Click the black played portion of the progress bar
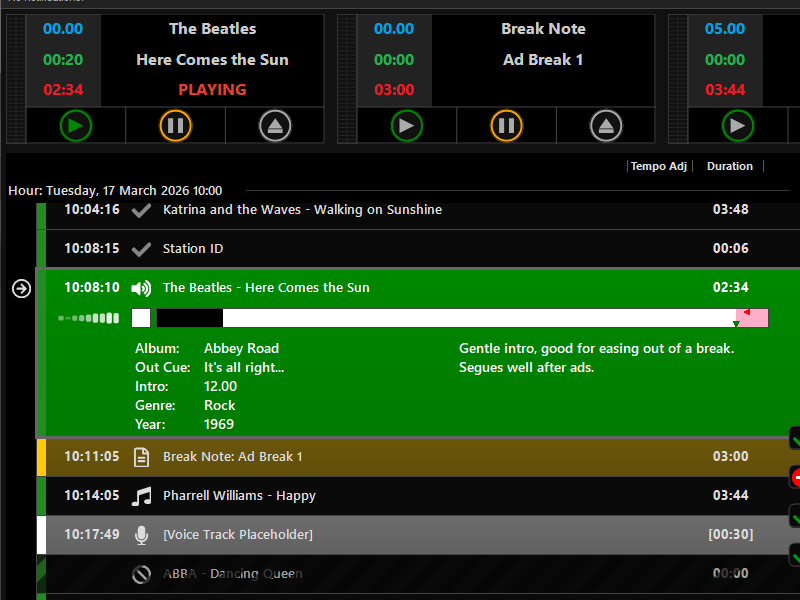The image size is (800, 600). point(190,318)
